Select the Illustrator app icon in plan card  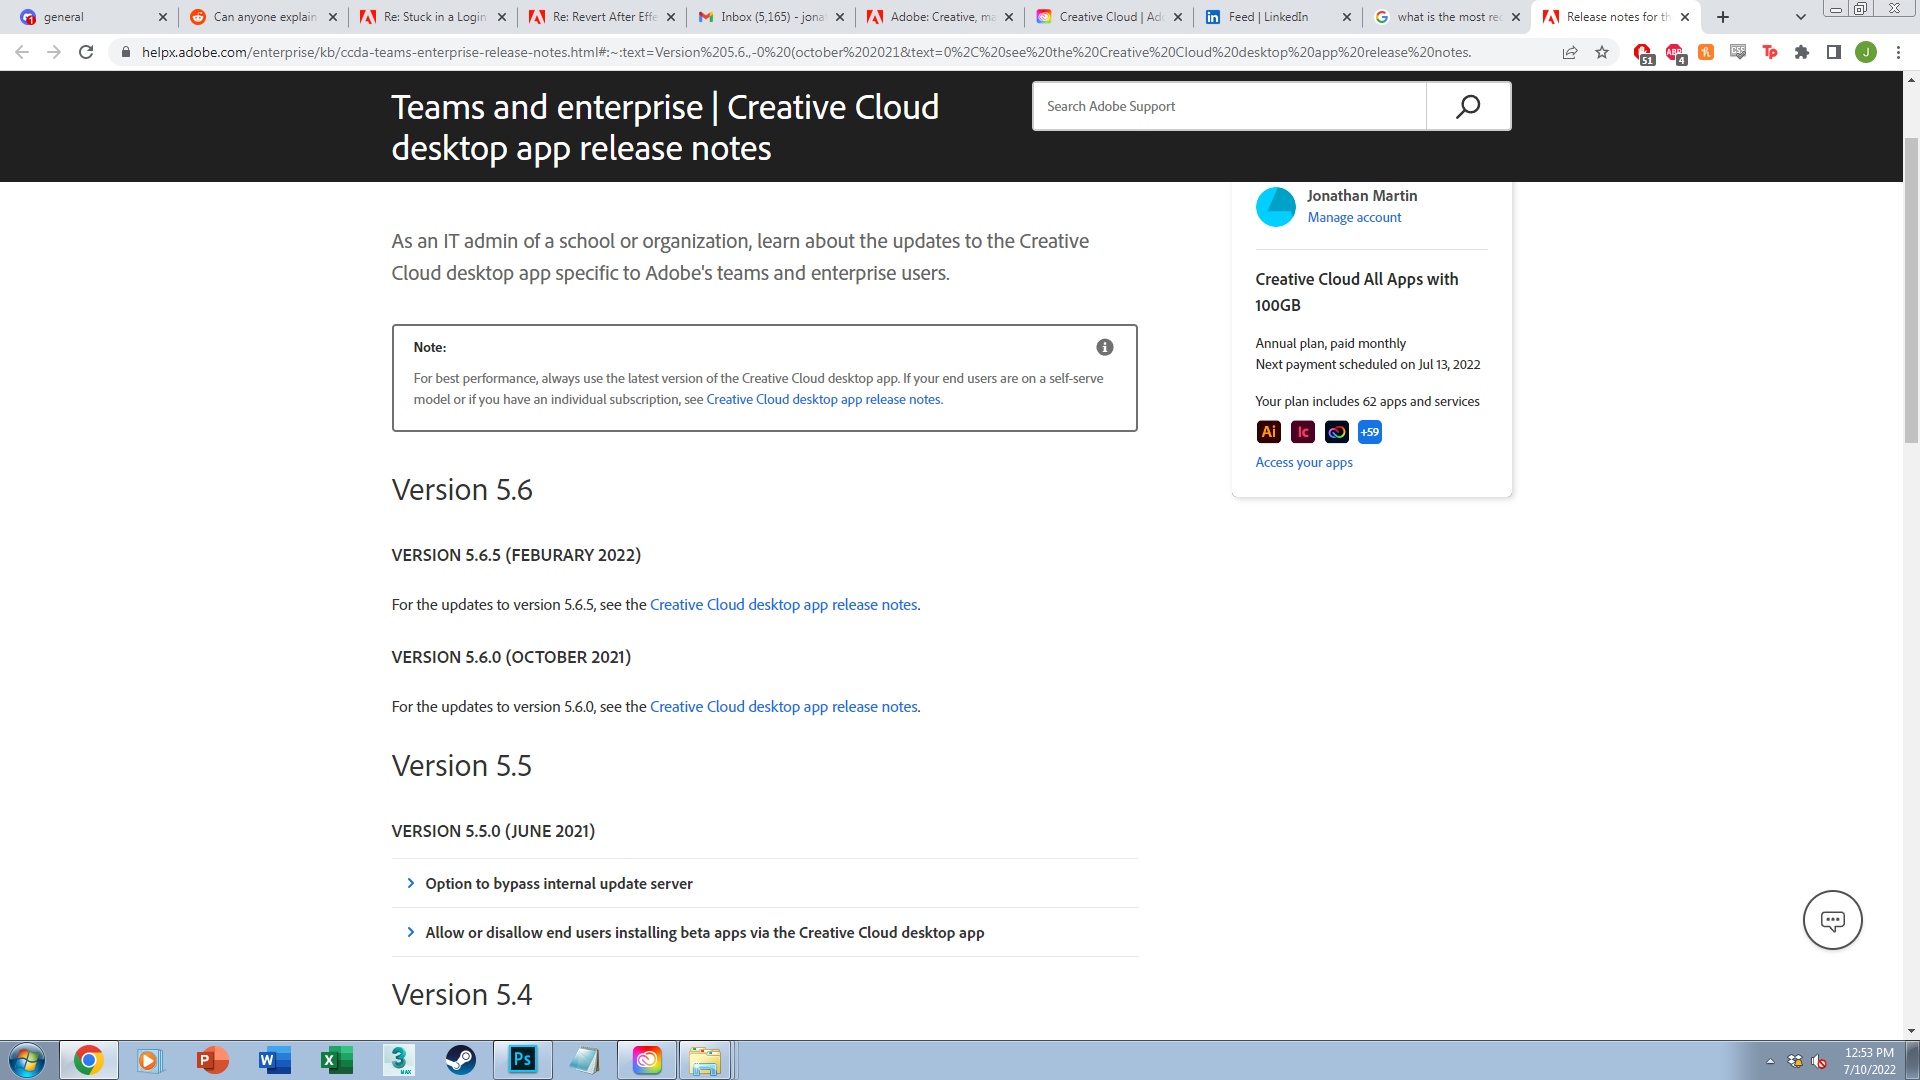click(1268, 431)
